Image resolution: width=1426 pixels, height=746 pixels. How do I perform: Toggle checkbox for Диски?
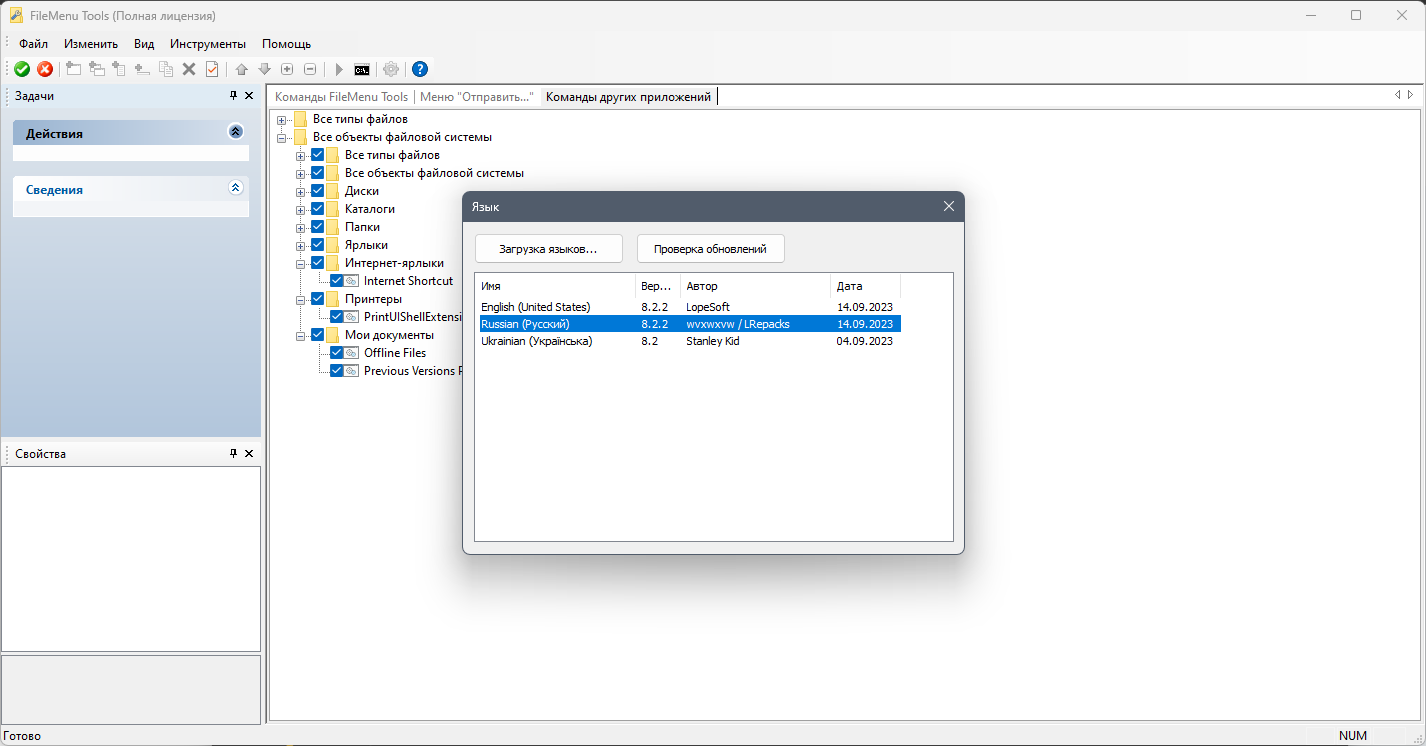318,191
